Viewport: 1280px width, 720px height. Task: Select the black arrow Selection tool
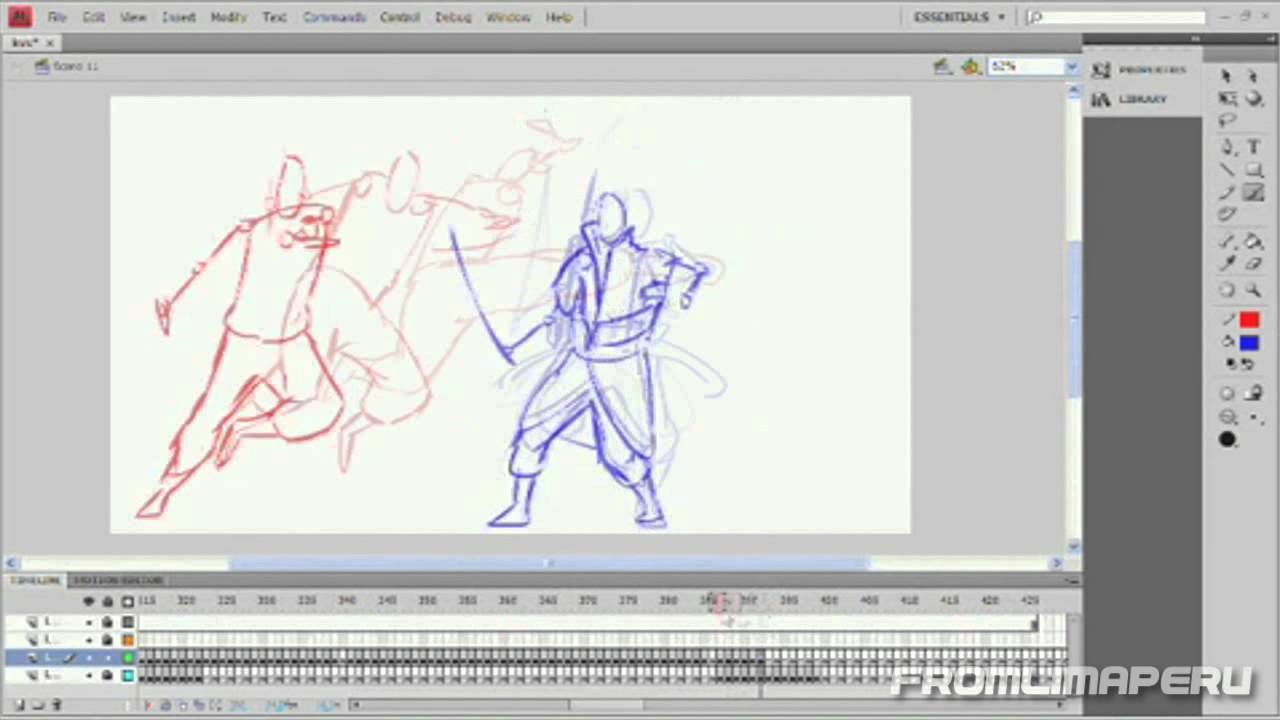[1228, 76]
